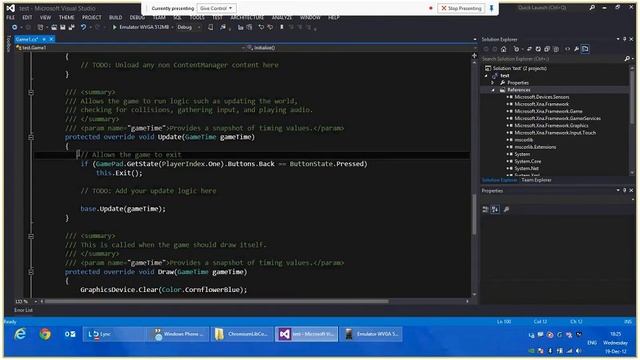Select Microsoft.Xna.Framework.Graphics reference

coord(551,126)
